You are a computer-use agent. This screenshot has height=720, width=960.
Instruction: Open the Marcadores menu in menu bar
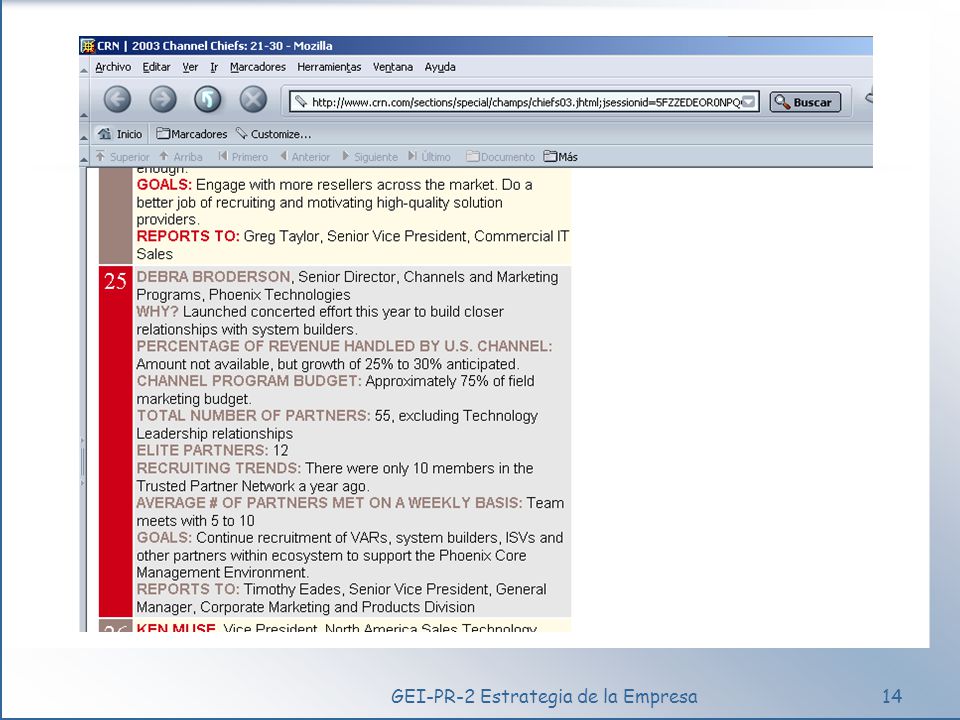(x=258, y=67)
